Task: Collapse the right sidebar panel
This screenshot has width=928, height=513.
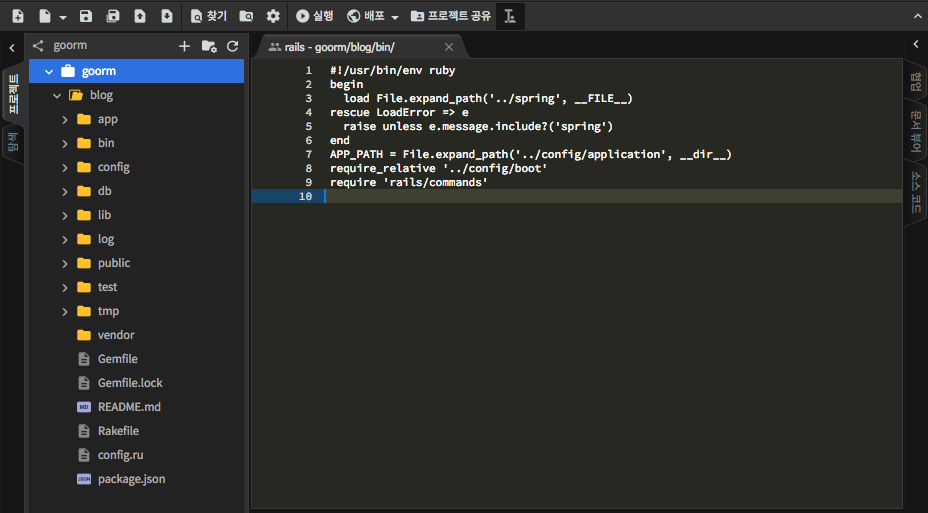Action: point(915,45)
